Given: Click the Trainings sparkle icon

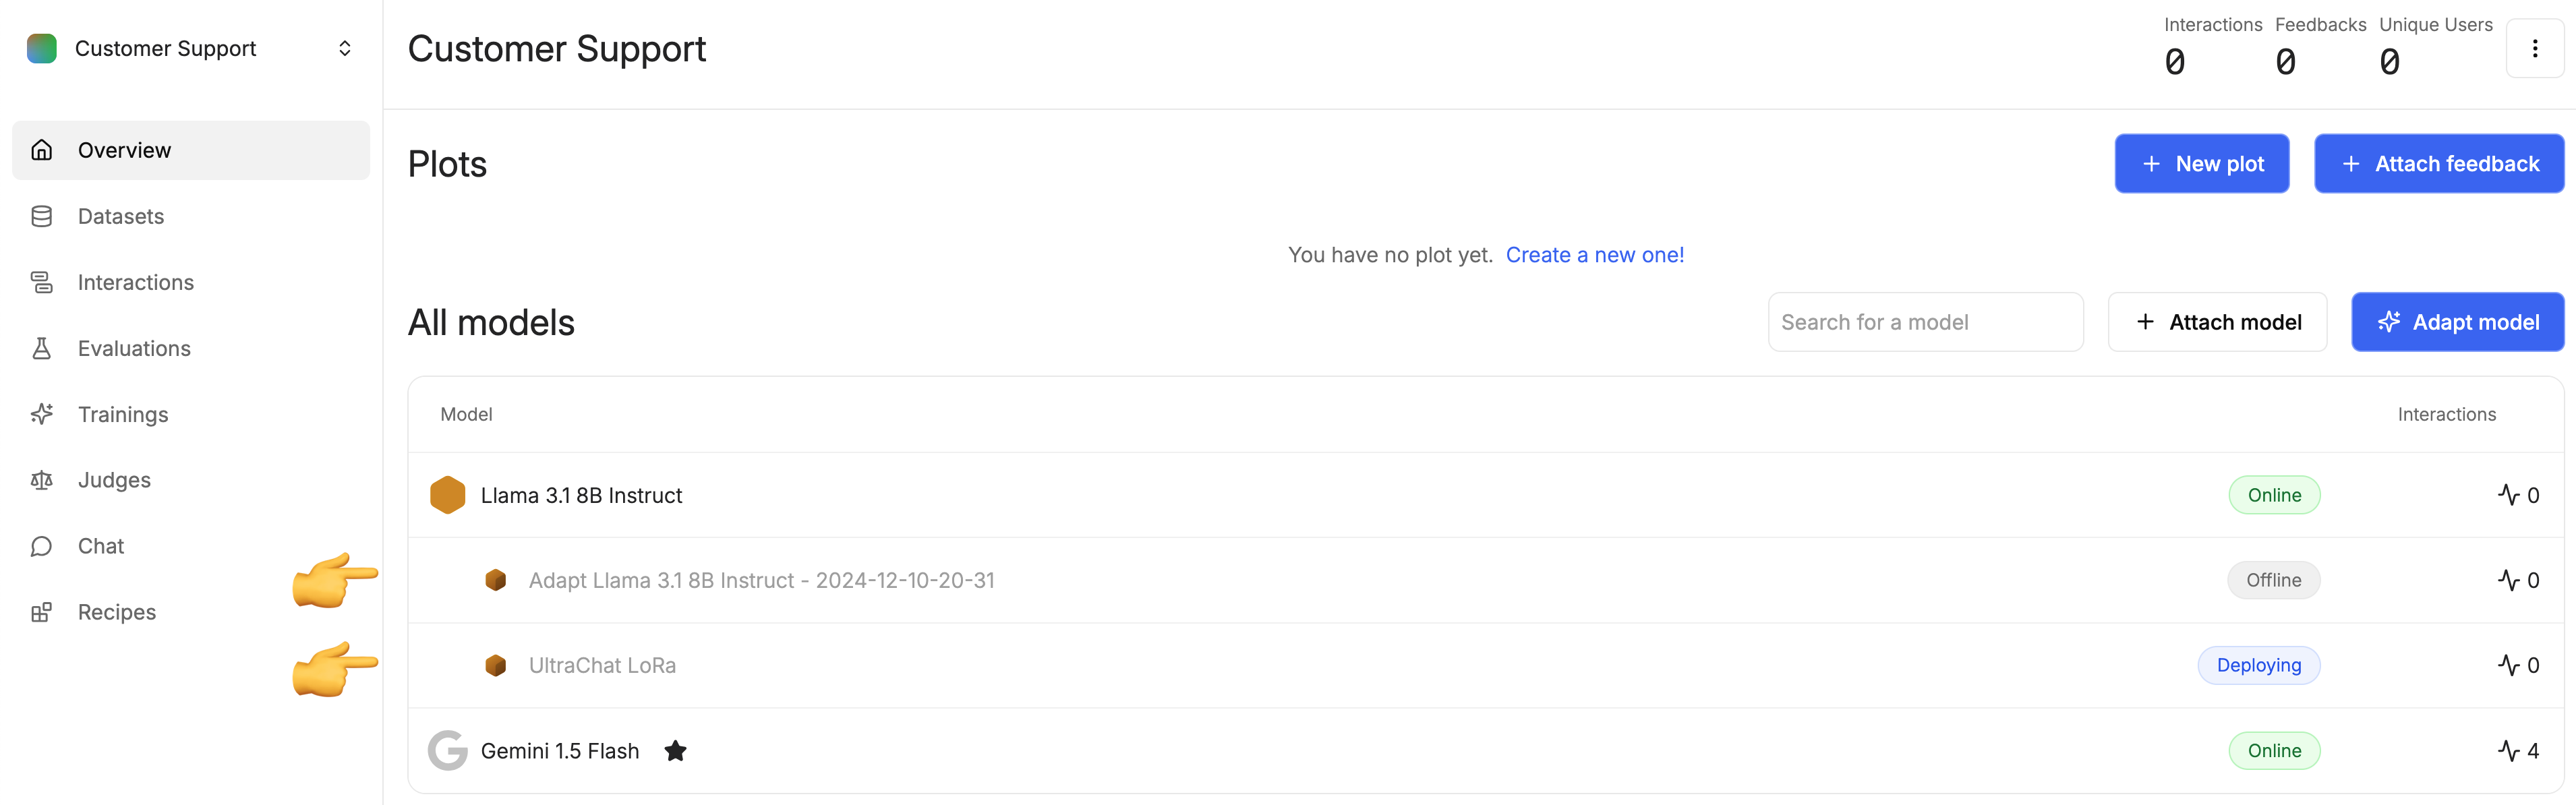Looking at the screenshot, I should (x=41, y=414).
